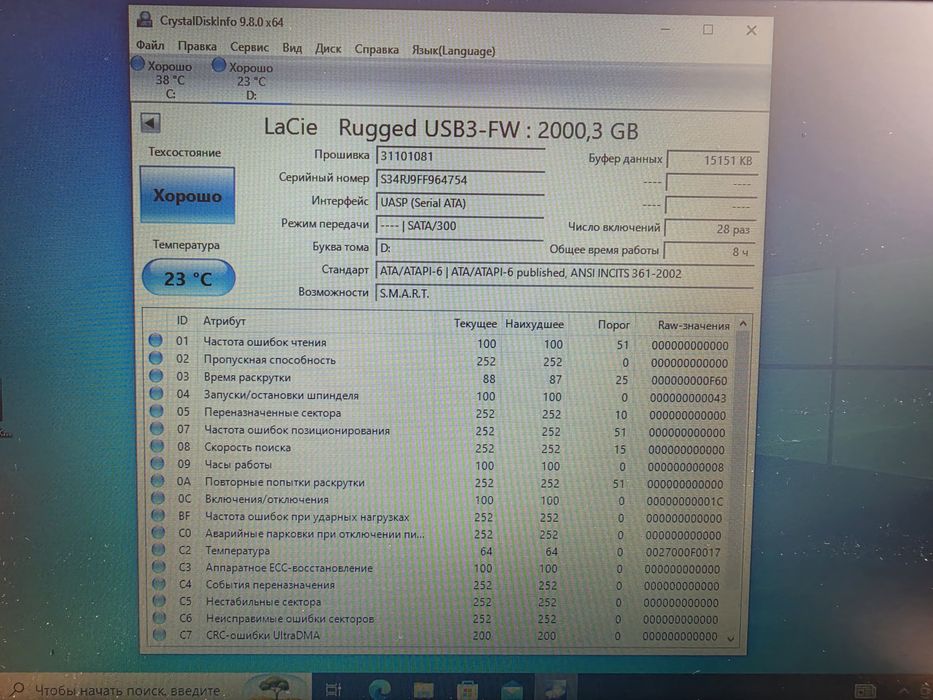Click status icon for Частота ошибок чтения
933x700 pixels.
(156, 340)
